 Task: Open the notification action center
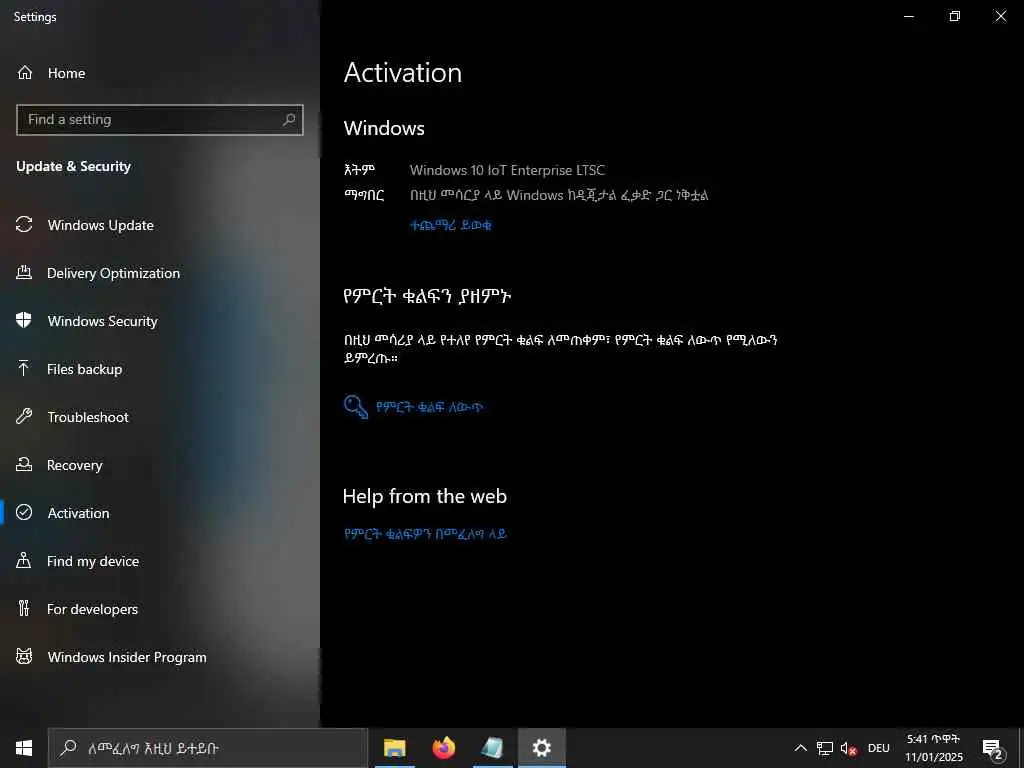click(993, 748)
